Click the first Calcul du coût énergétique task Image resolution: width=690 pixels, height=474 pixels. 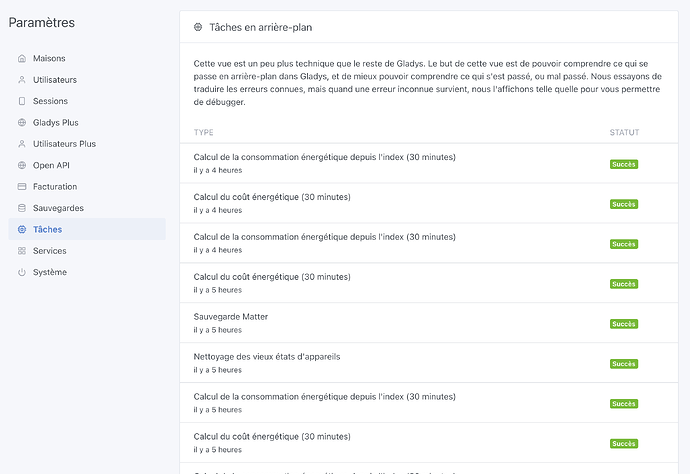tap(429, 203)
